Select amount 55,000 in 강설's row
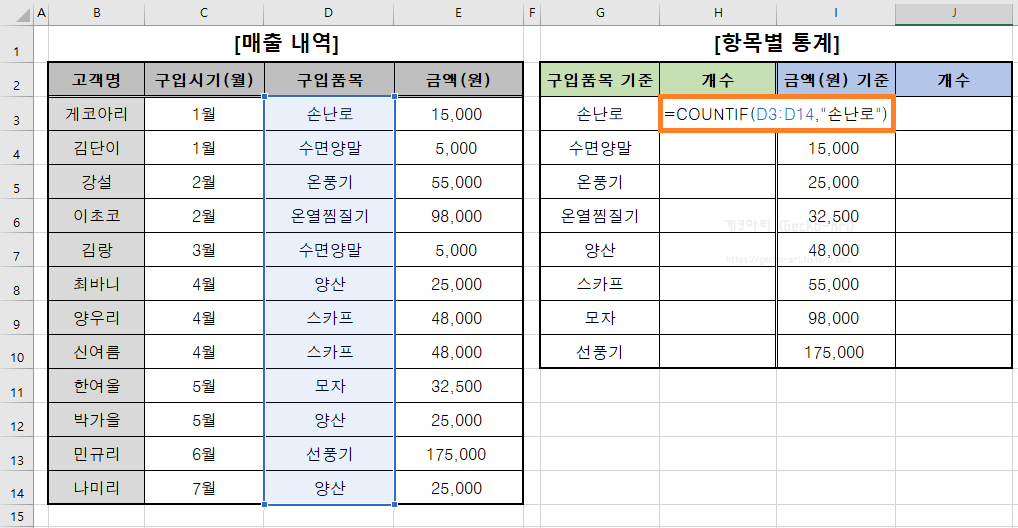The image size is (1018, 528). (458, 182)
